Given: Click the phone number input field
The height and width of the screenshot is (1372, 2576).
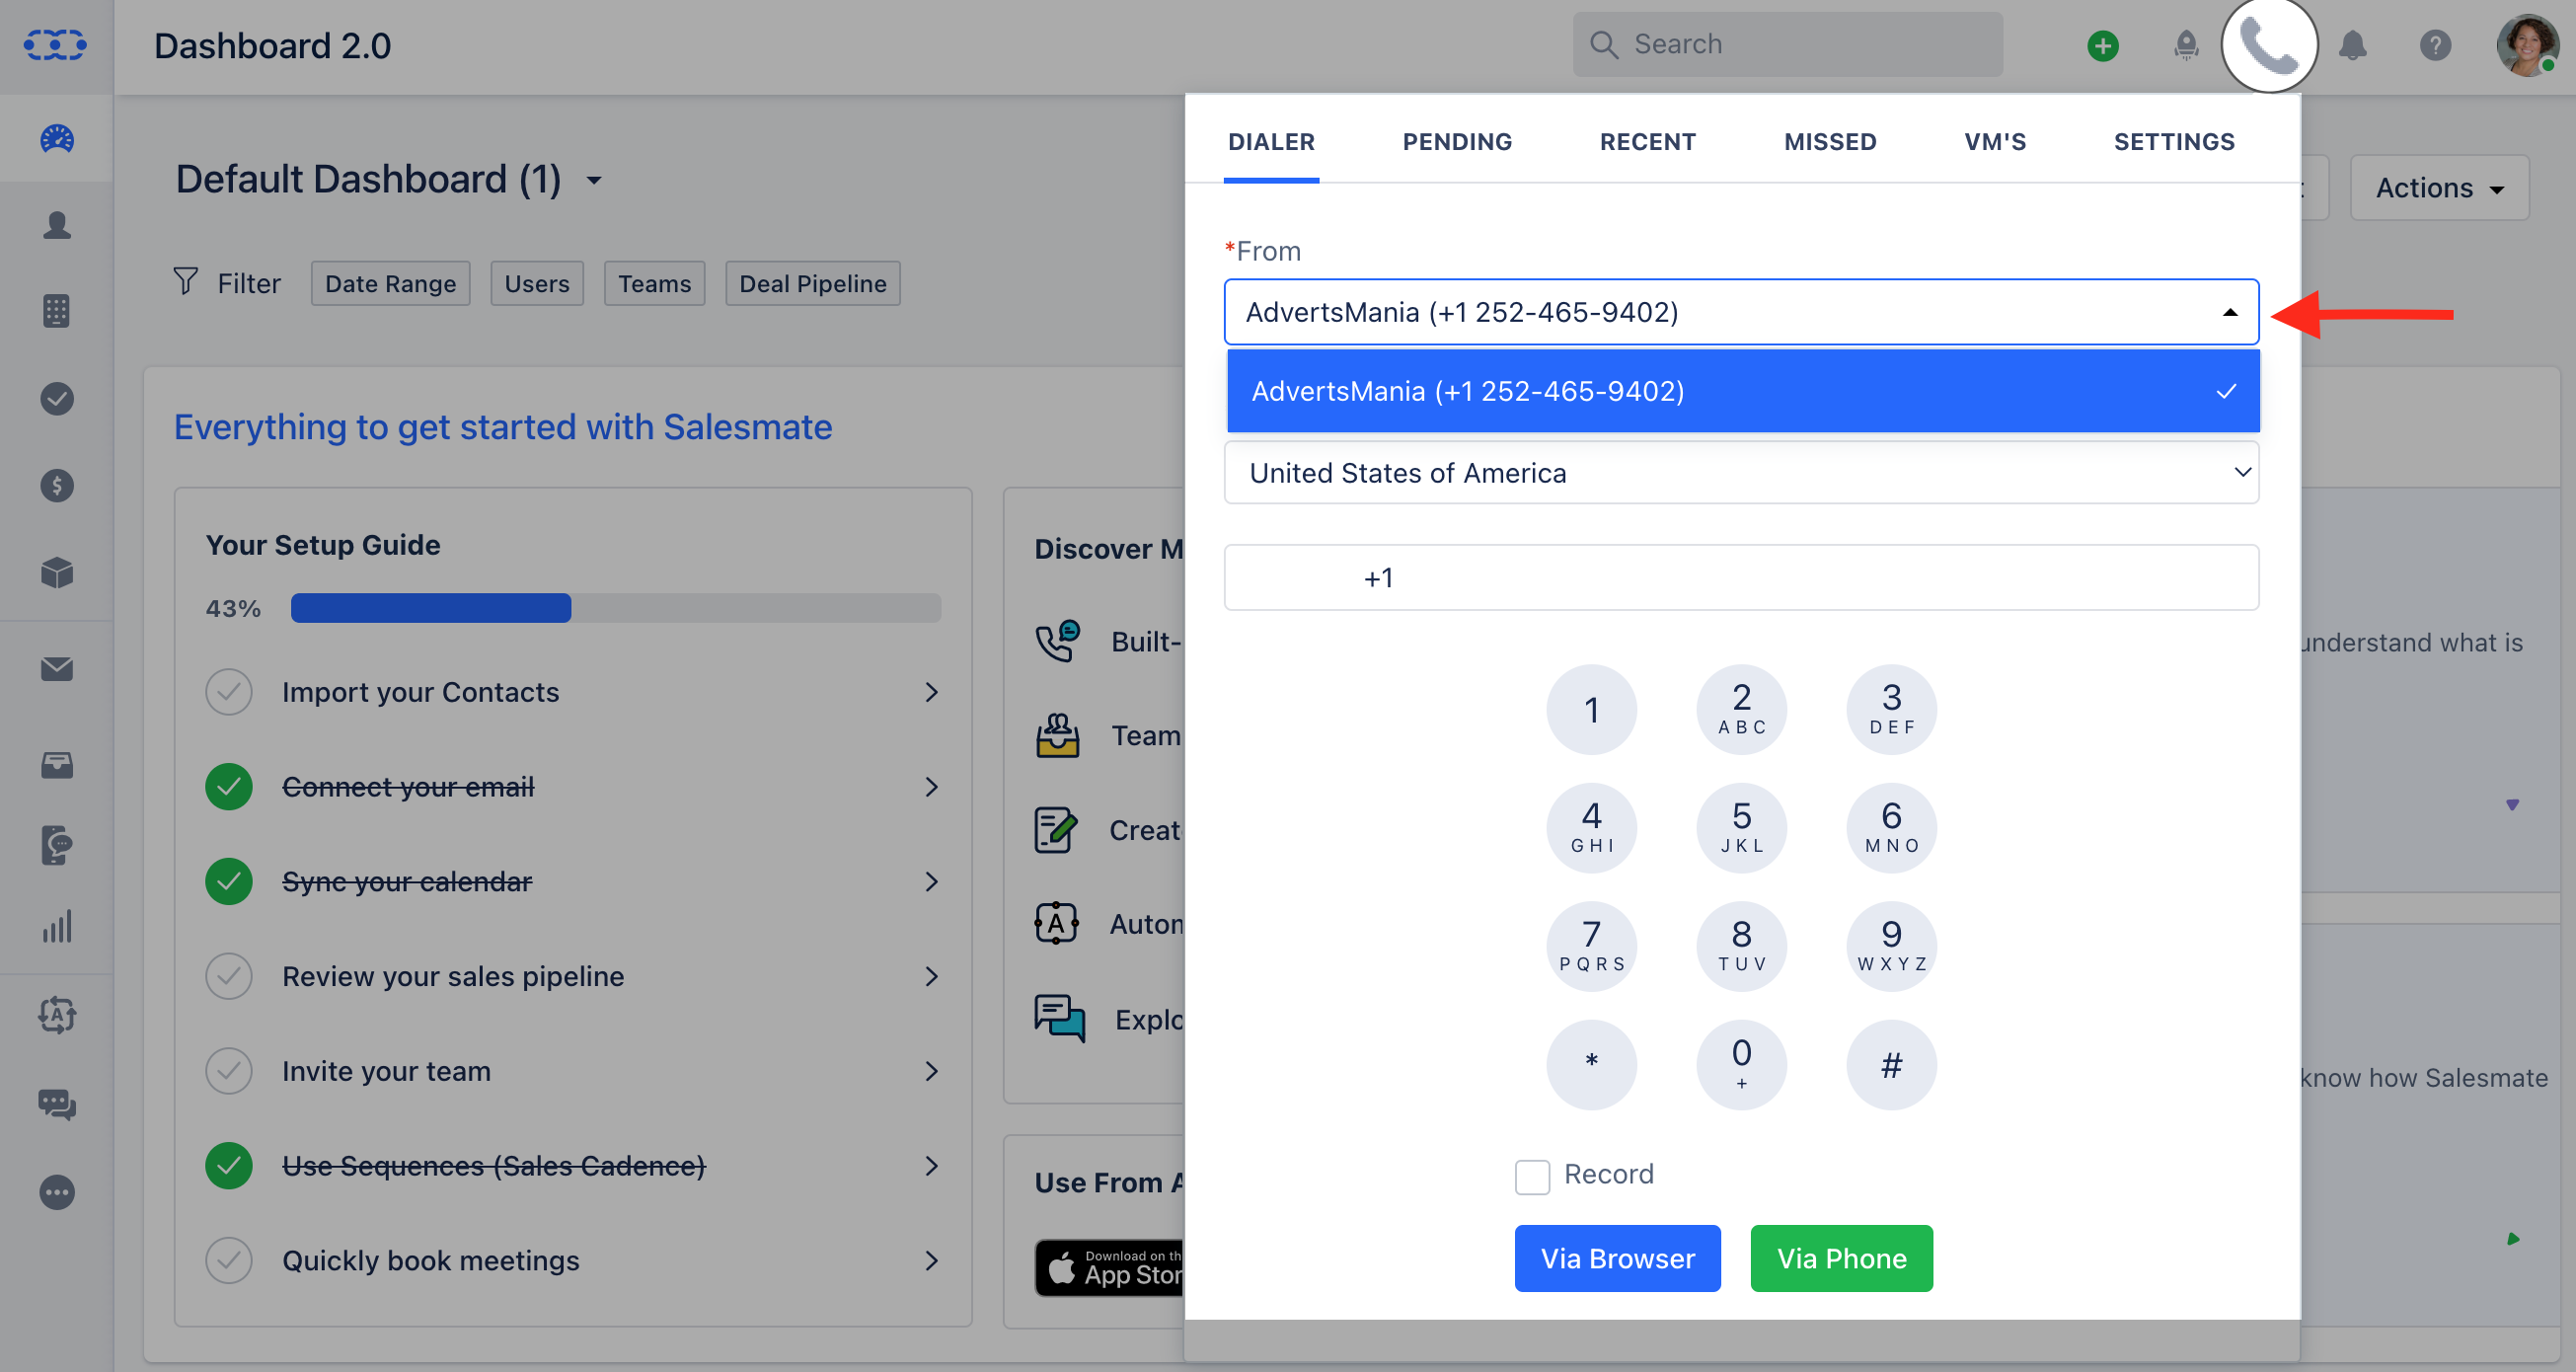Looking at the screenshot, I should pyautogui.click(x=1741, y=577).
